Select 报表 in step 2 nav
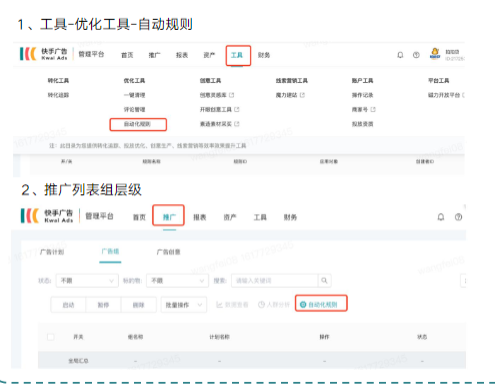 click(200, 217)
